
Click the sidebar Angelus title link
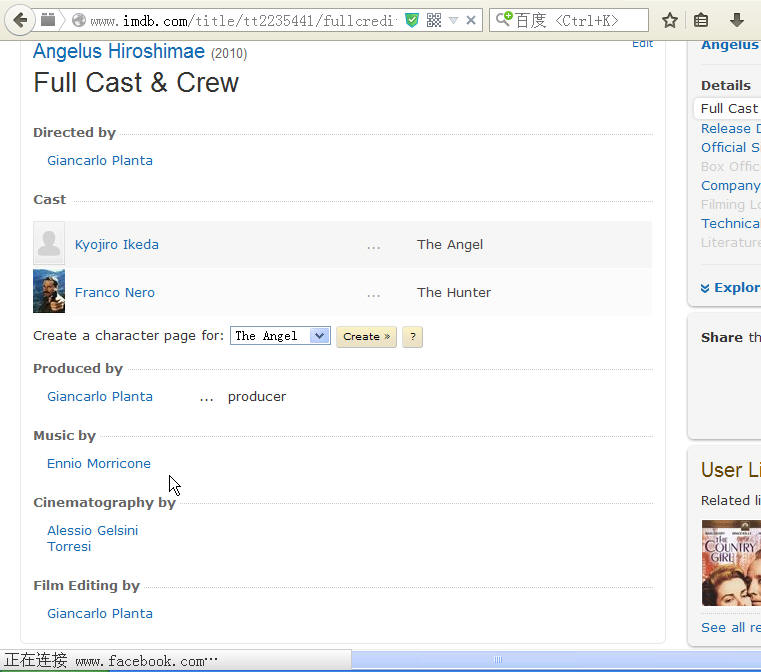tap(730, 45)
